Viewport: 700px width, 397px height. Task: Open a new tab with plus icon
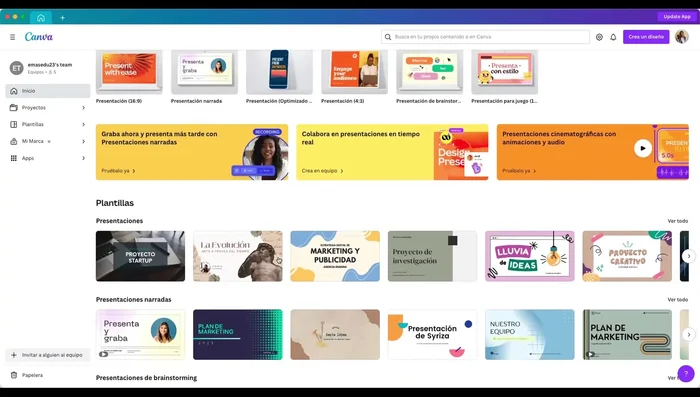(x=62, y=18)
